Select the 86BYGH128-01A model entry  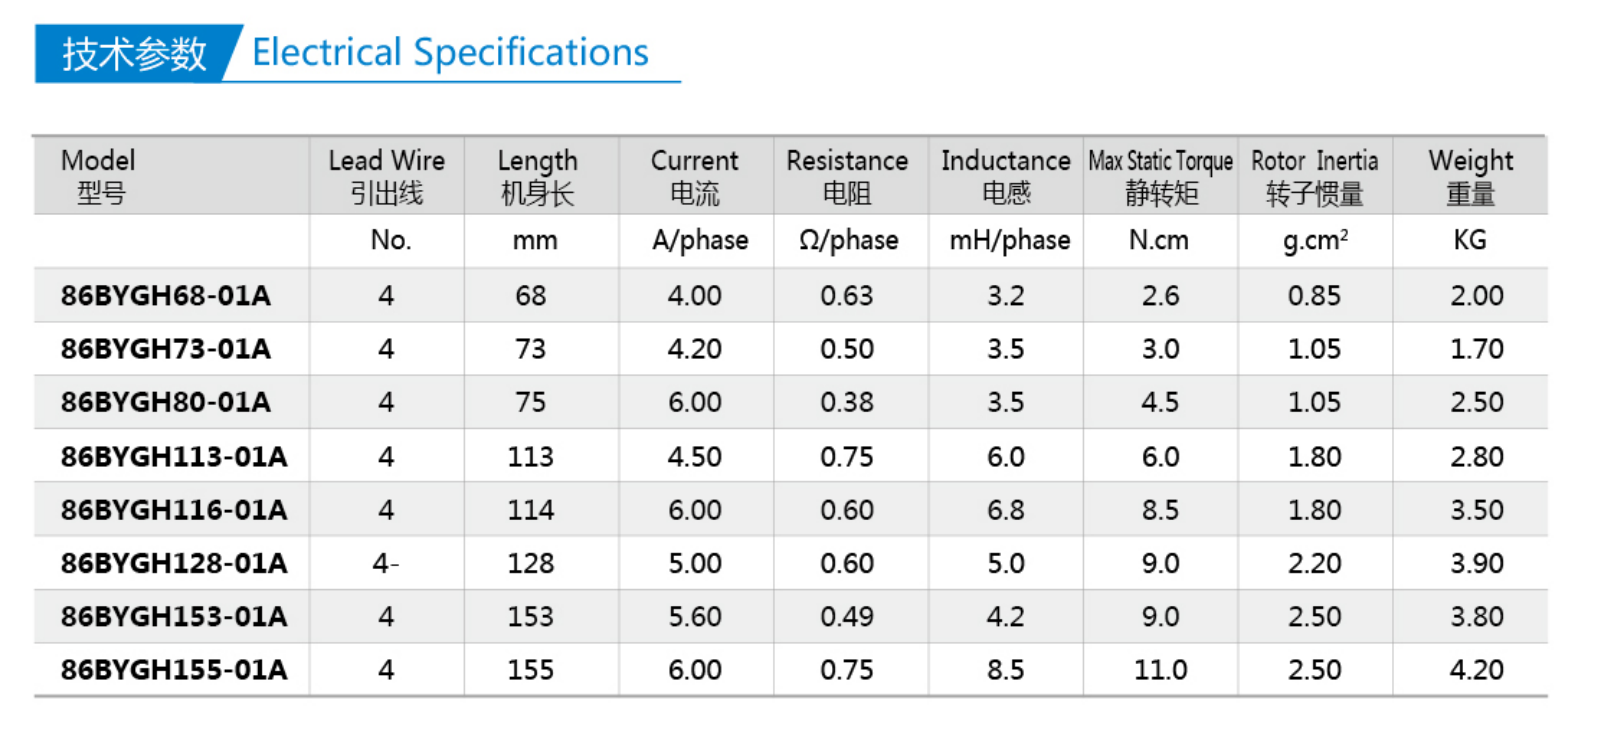click(173, 563)
